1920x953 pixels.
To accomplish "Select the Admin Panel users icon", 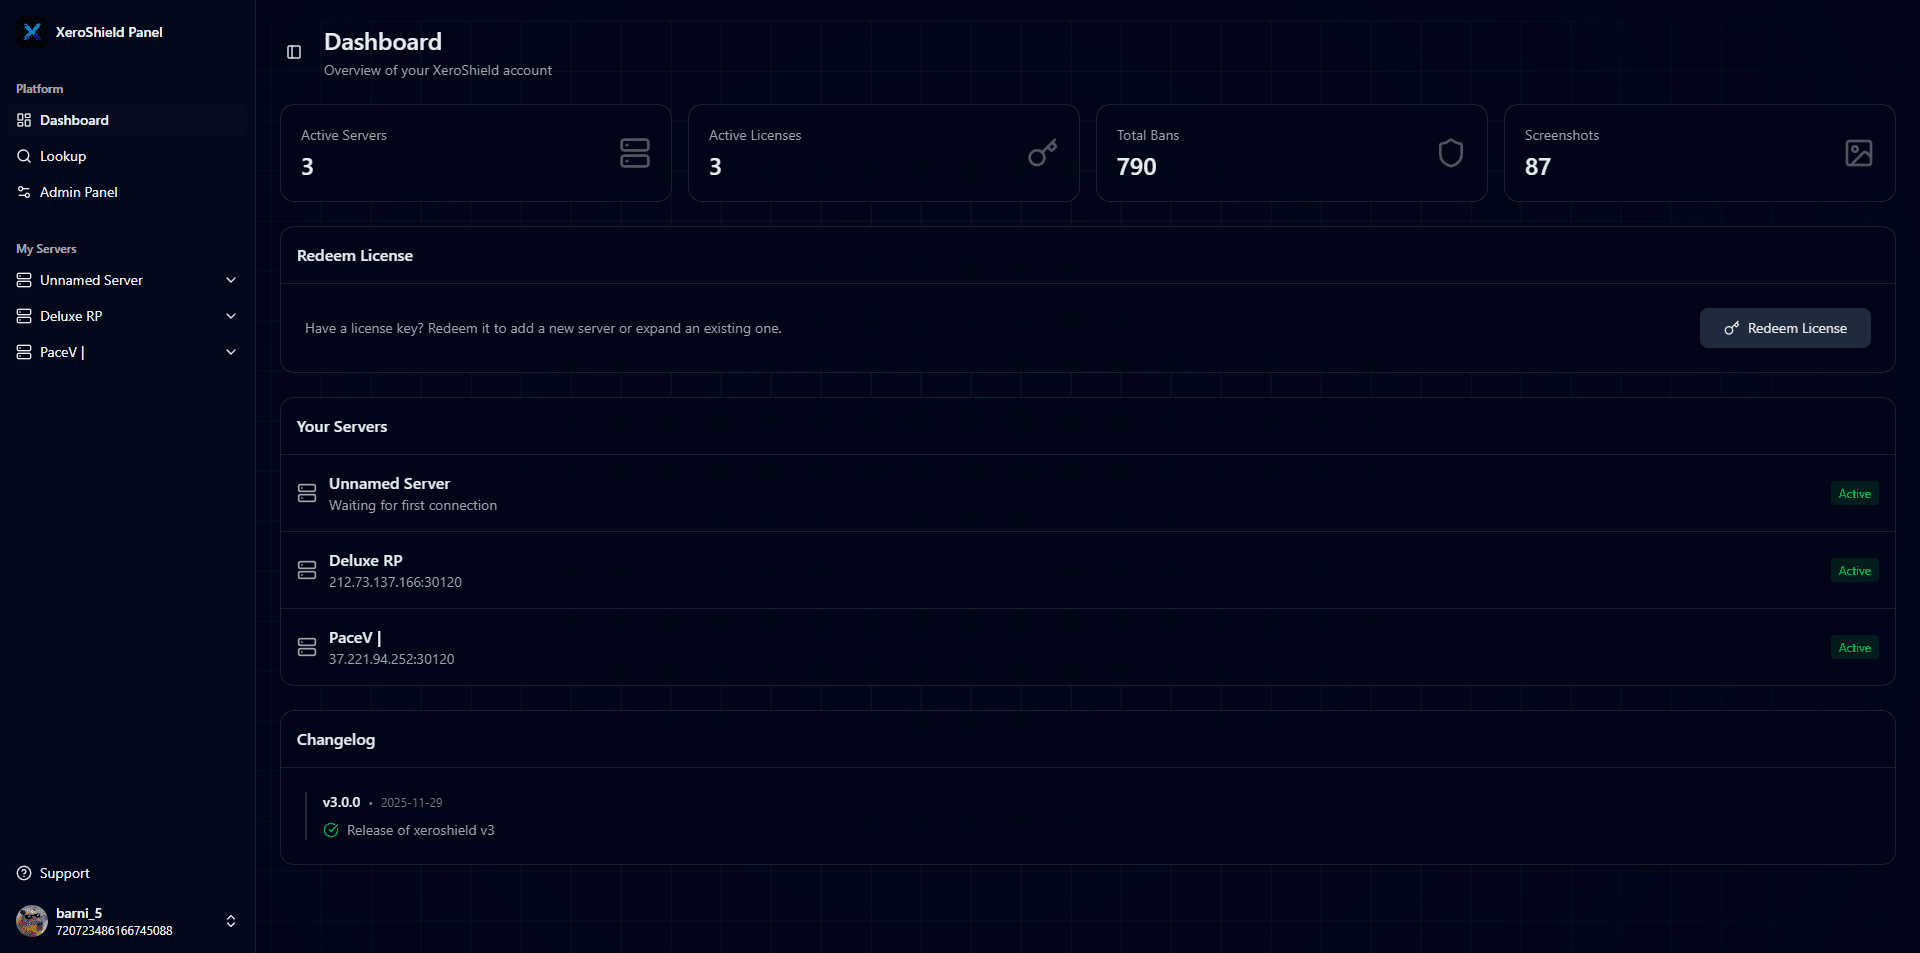I will (24, 192).
